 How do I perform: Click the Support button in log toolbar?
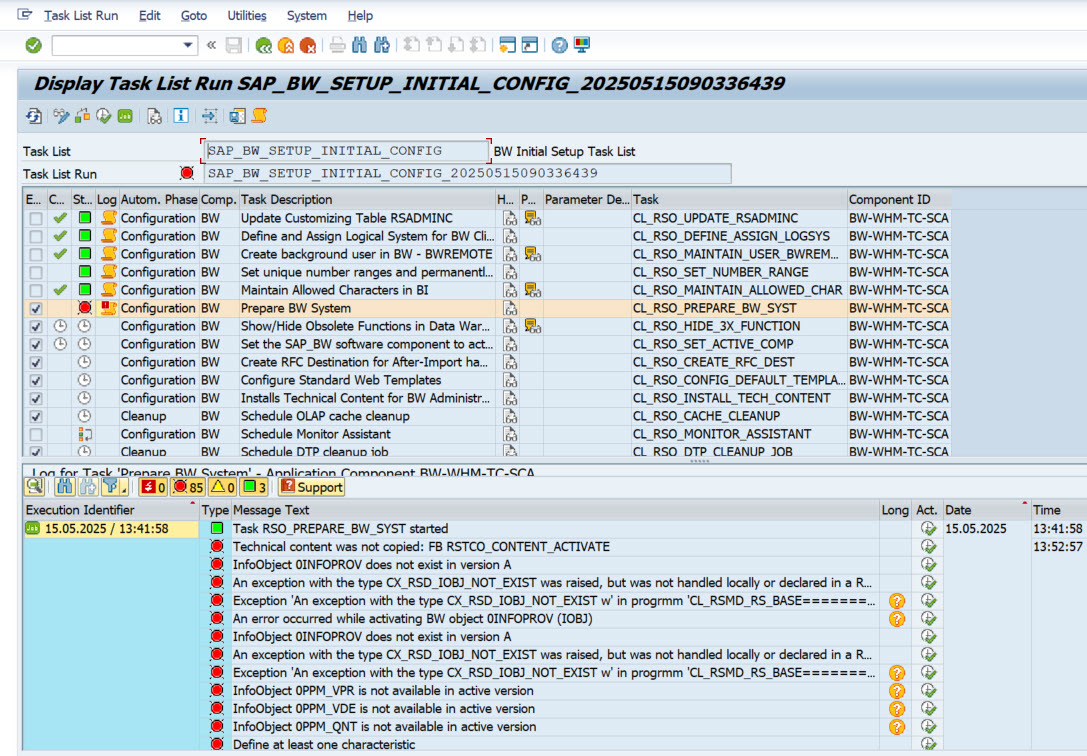[x=311, y=487]
